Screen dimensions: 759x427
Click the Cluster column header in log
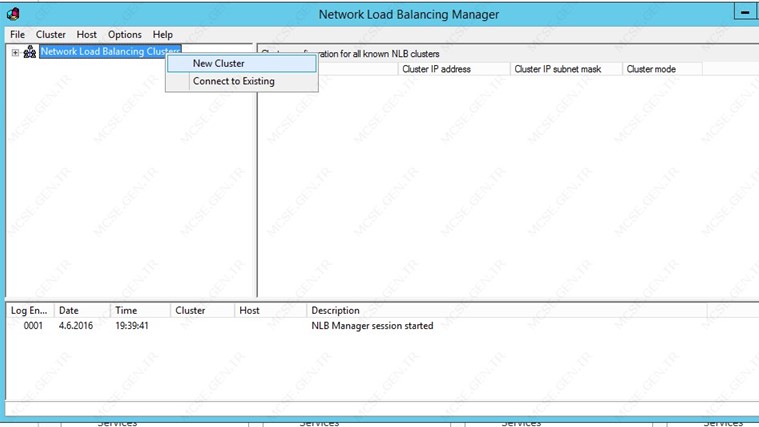point(202,310)
